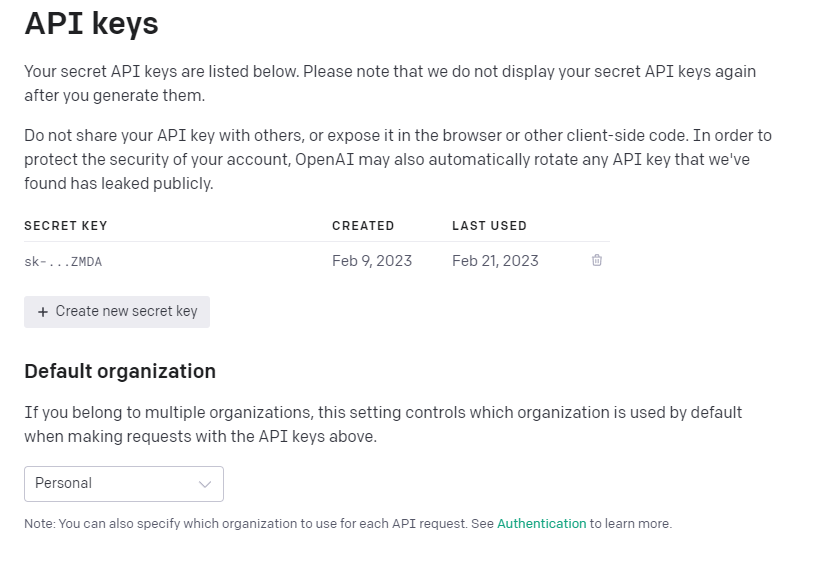This screenshot has height=561, width=813.
Task: Click the LAST USED column header
Action: pyautogui.click(x=489, y=226)
